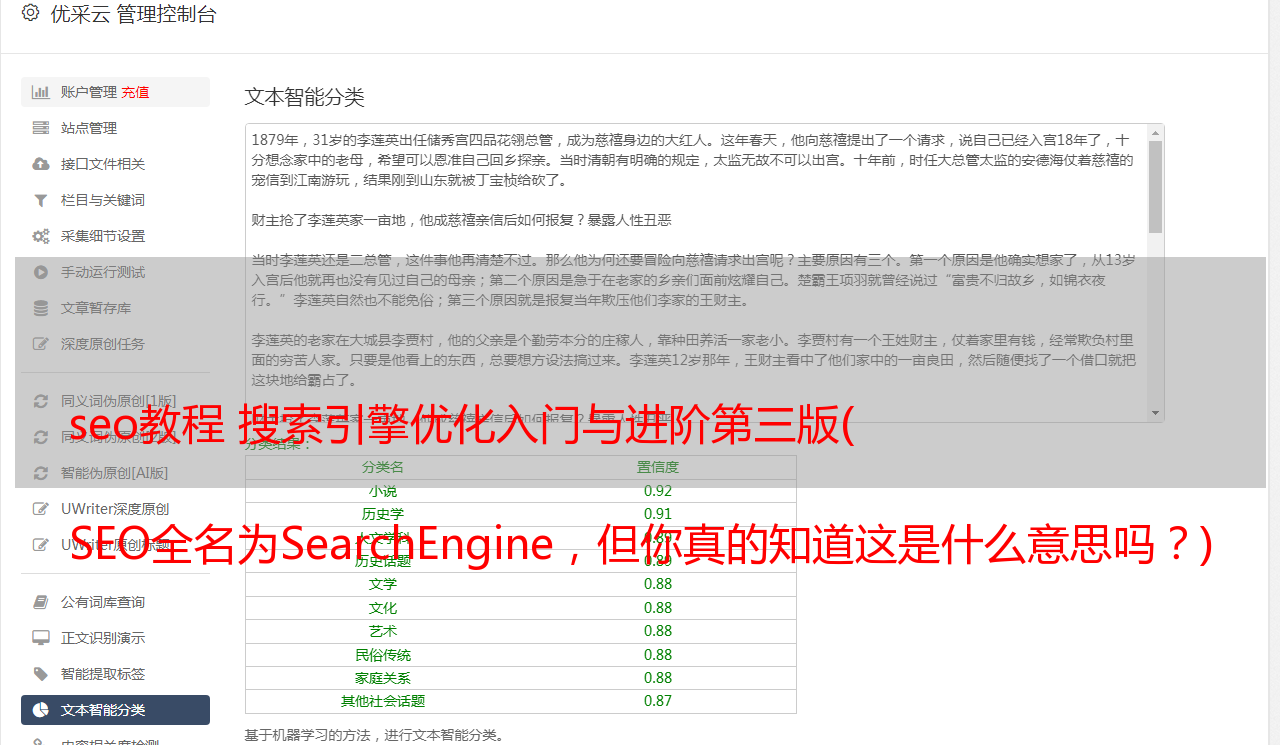This screenshot has height=745, width=1280.
Task: Click the 0.88 value in the 民俗传统 row
Action: [658, 655]
